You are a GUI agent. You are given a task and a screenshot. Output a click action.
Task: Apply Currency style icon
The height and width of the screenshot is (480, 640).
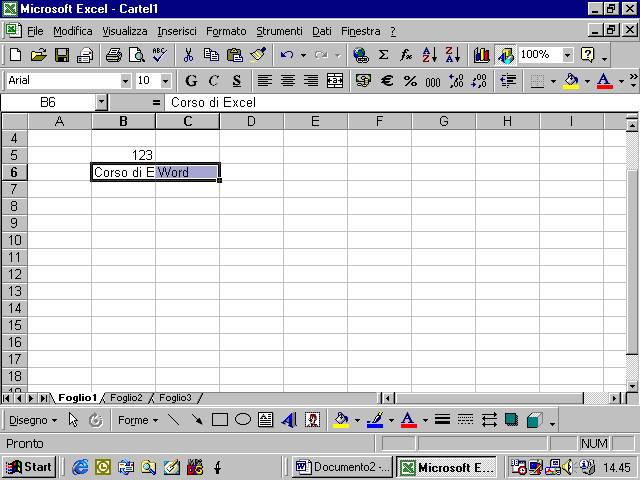363,81
